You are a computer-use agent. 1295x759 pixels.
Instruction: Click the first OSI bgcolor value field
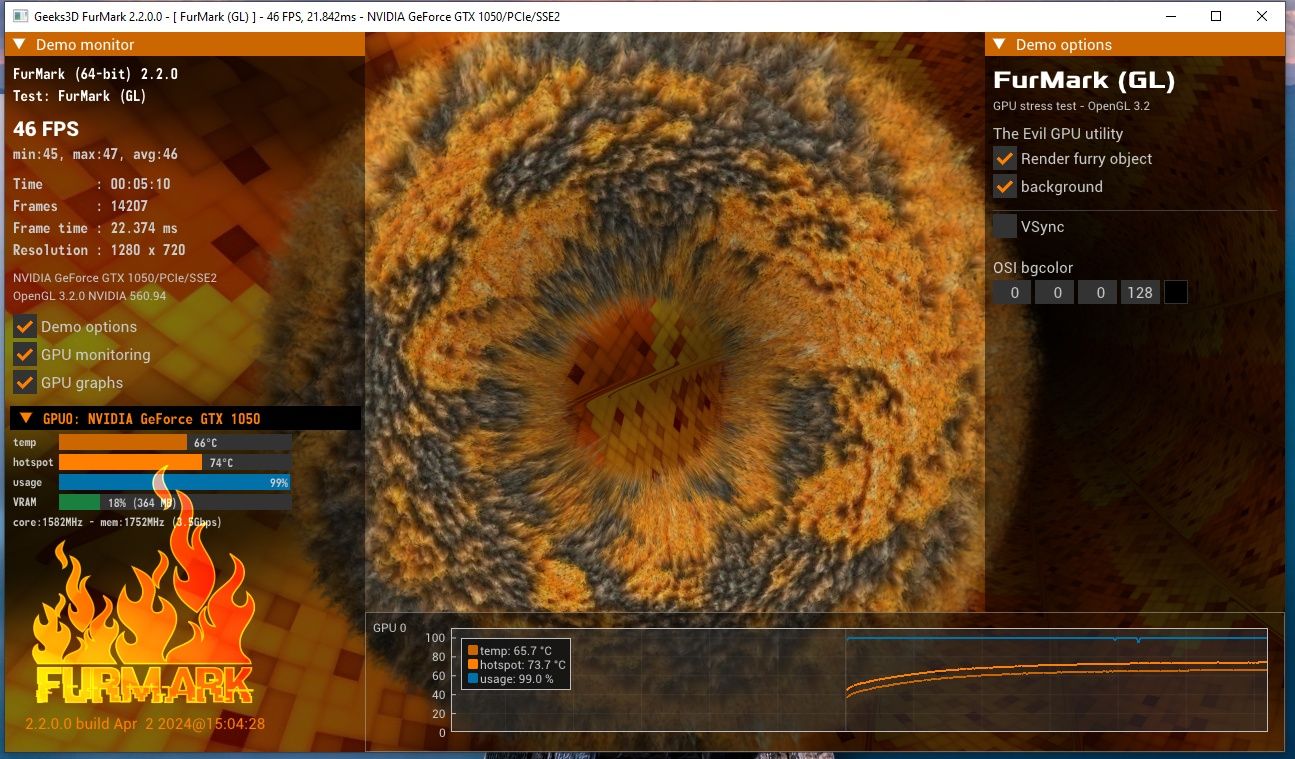pyautogui.click(x=1012, y=292)
